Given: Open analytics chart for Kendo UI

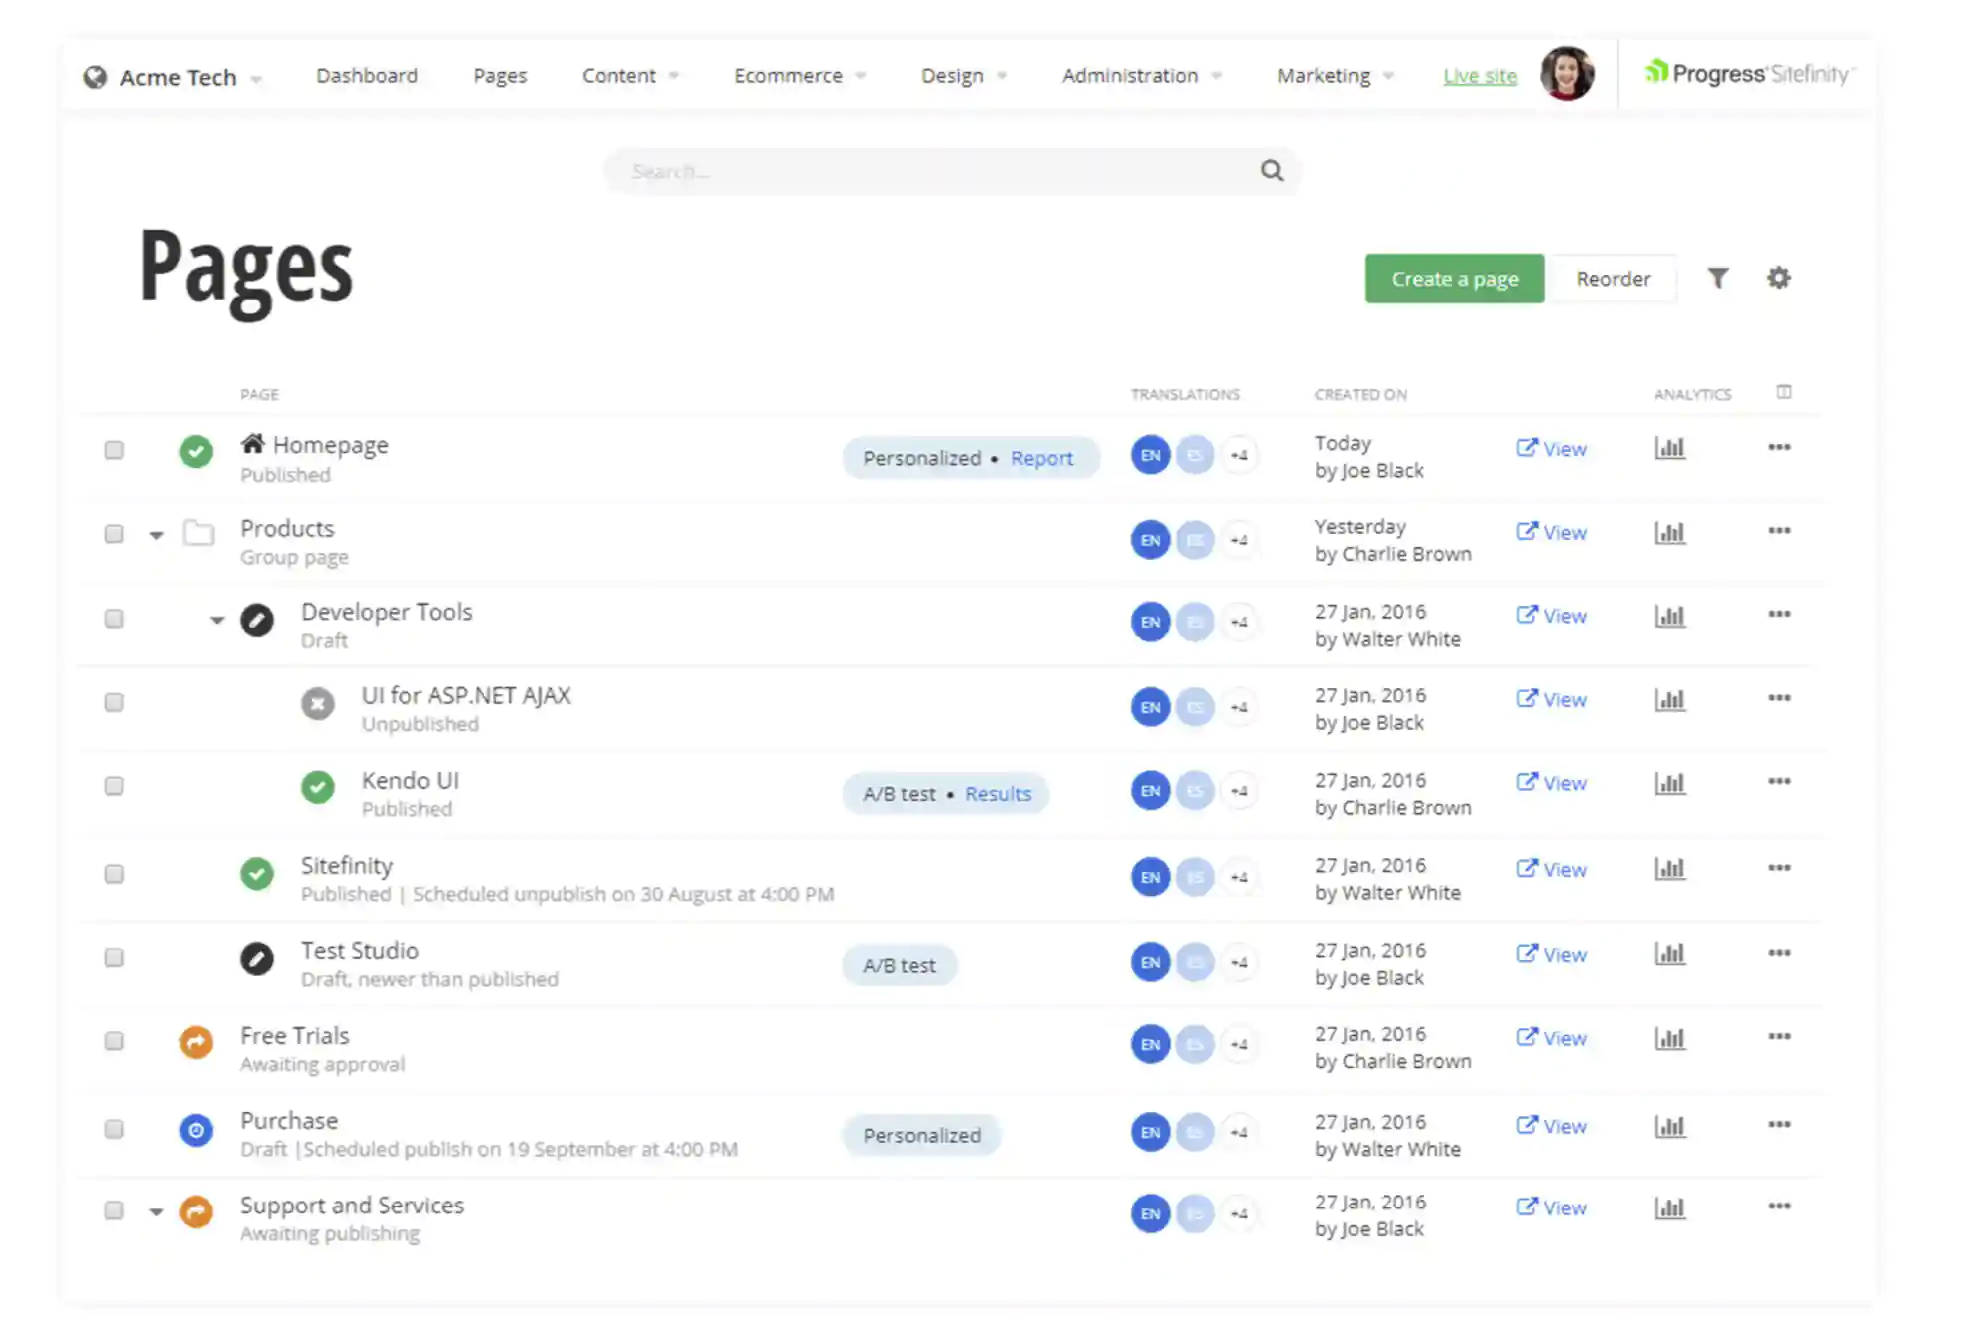Looking at the screenshot, I should [1669, 783].
